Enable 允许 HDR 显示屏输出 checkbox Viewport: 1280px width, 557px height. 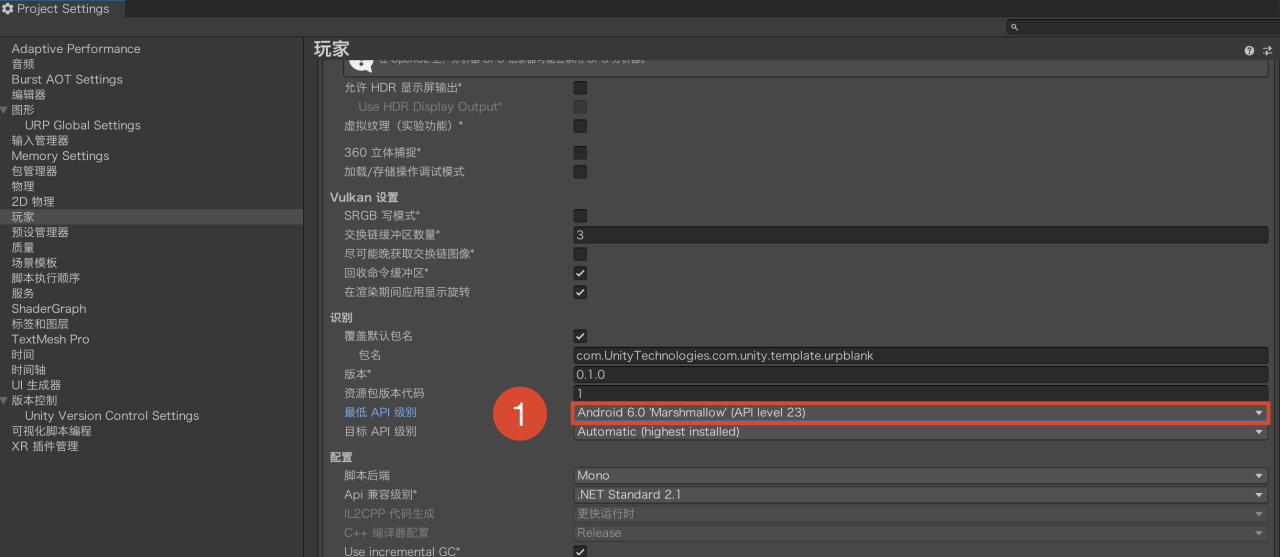pos(580,88)
